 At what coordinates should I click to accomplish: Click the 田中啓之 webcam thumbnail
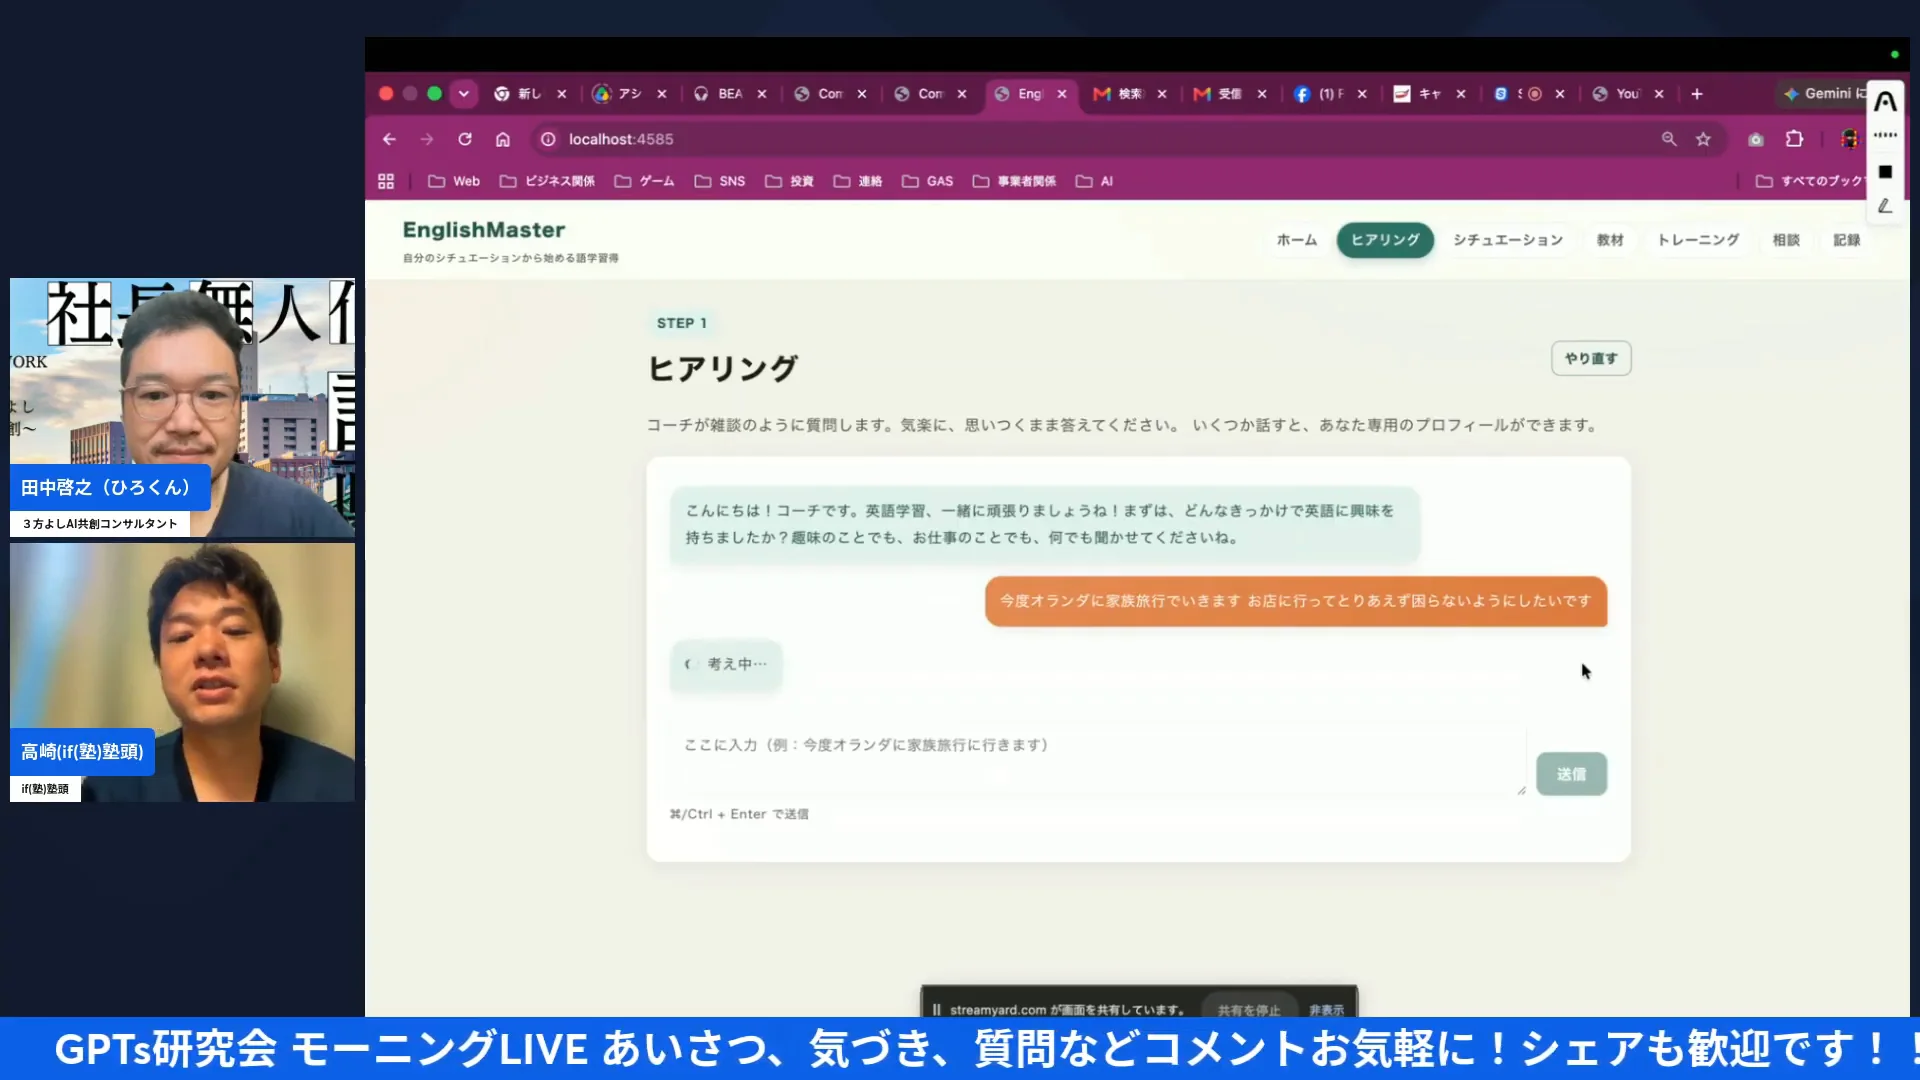click(x=182, y=408)
